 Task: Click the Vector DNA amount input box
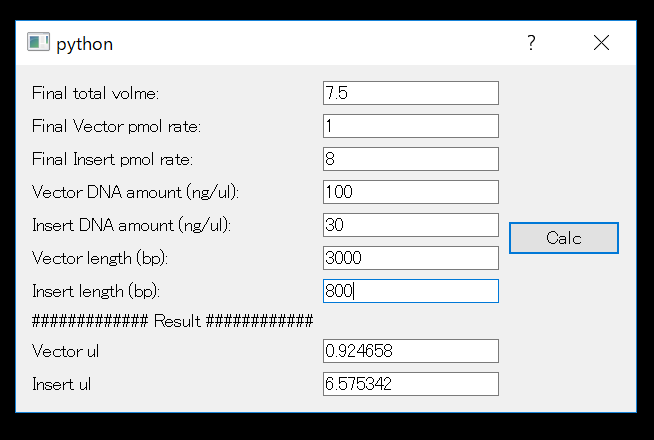point(410,192)
